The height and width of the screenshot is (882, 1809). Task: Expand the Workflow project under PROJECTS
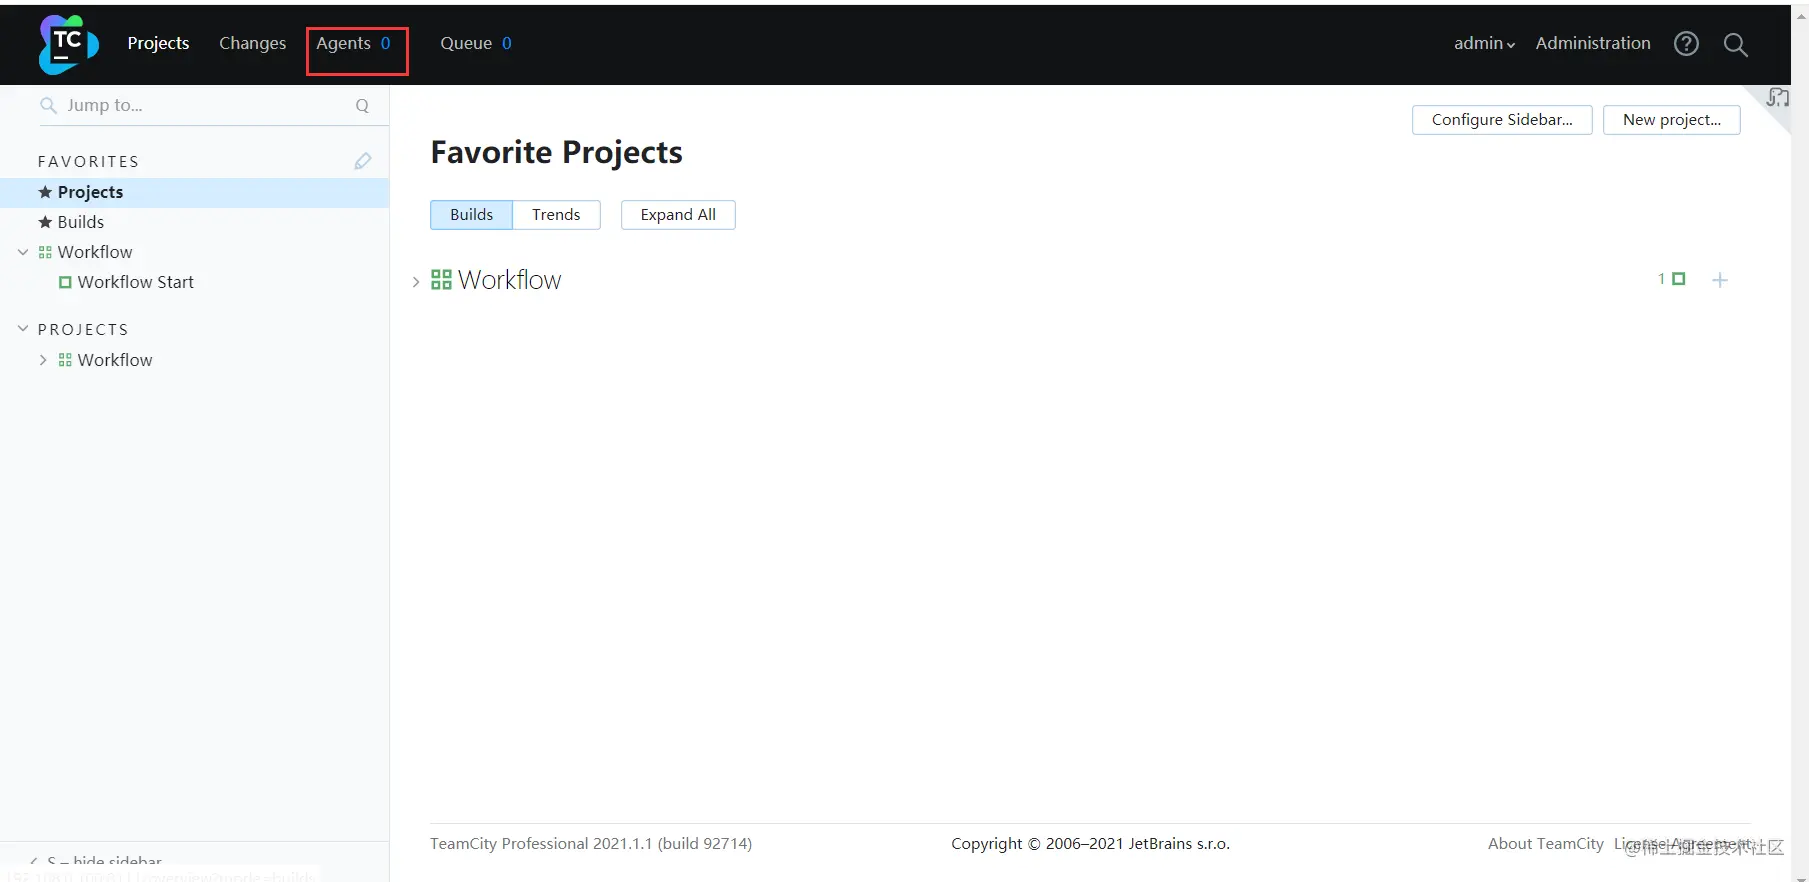[x=43, y=360]
